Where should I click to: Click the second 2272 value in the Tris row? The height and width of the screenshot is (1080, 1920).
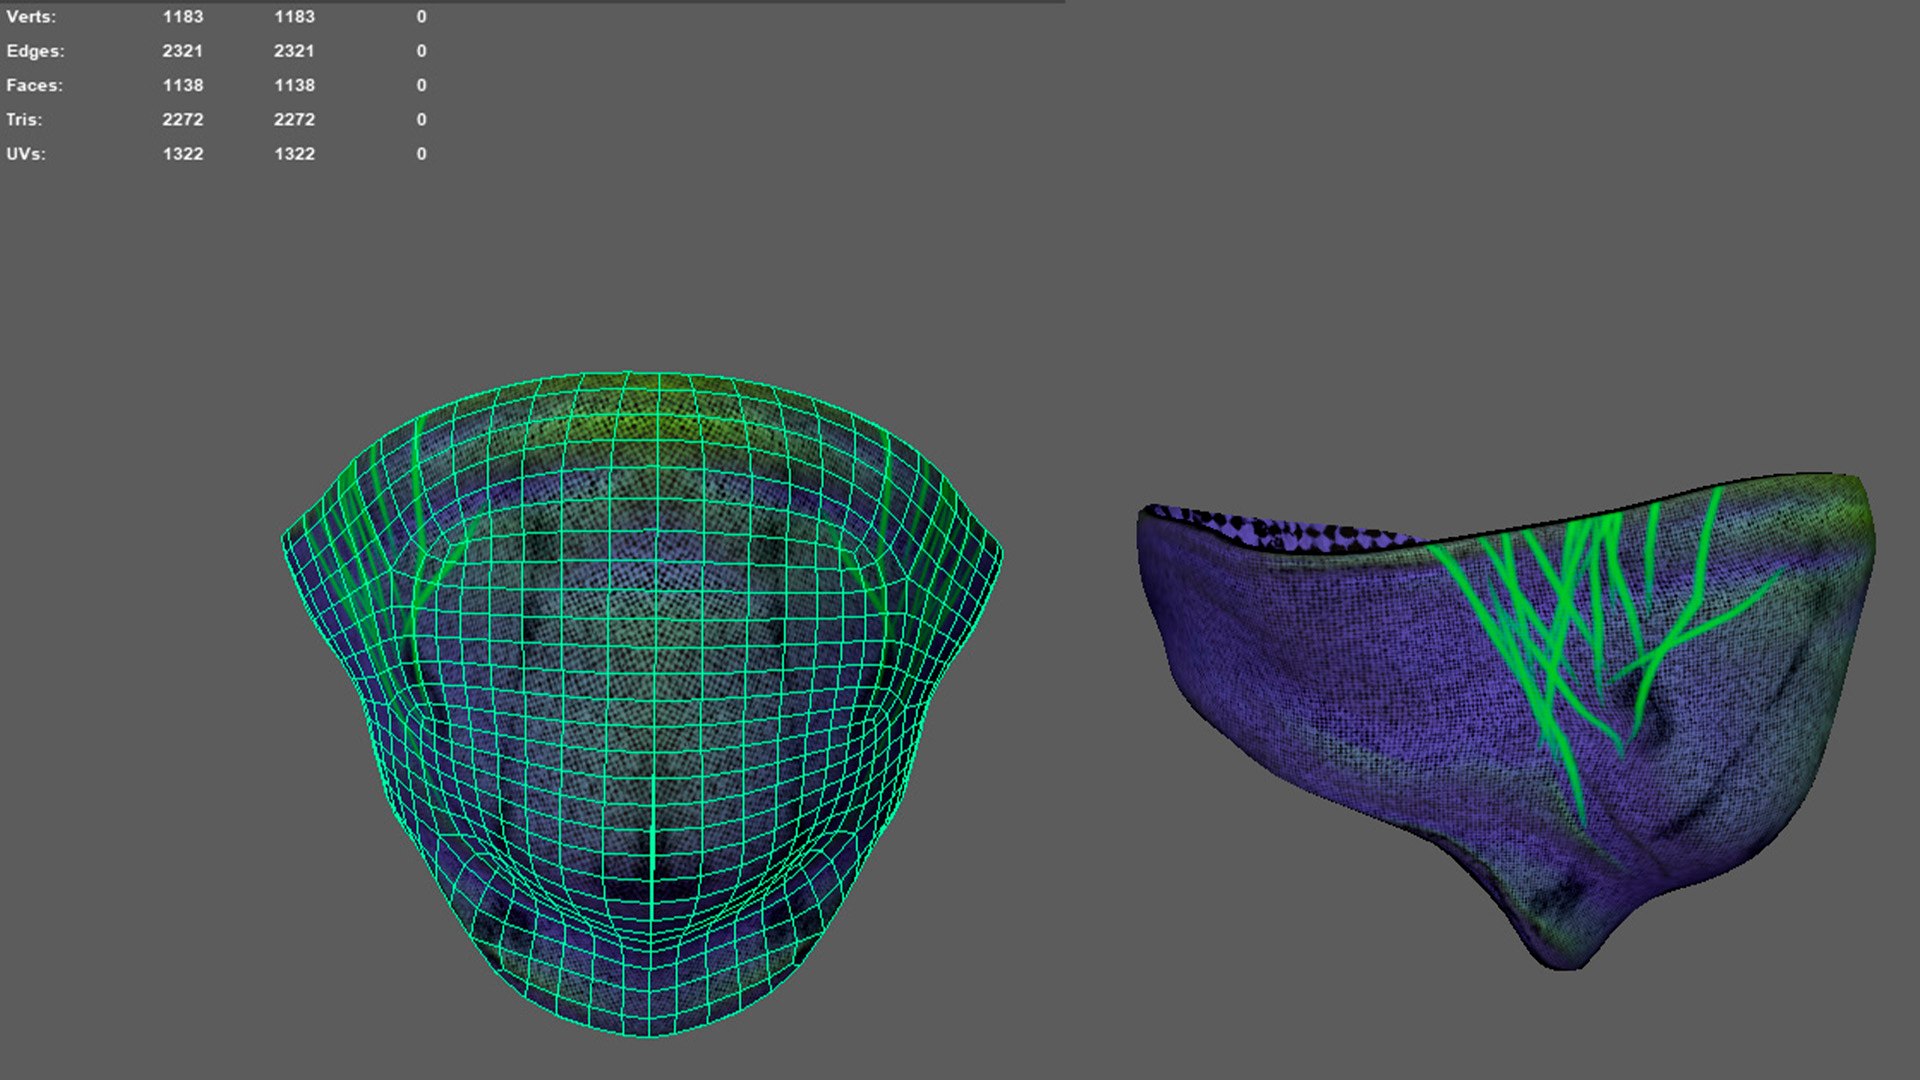point(294,119)
